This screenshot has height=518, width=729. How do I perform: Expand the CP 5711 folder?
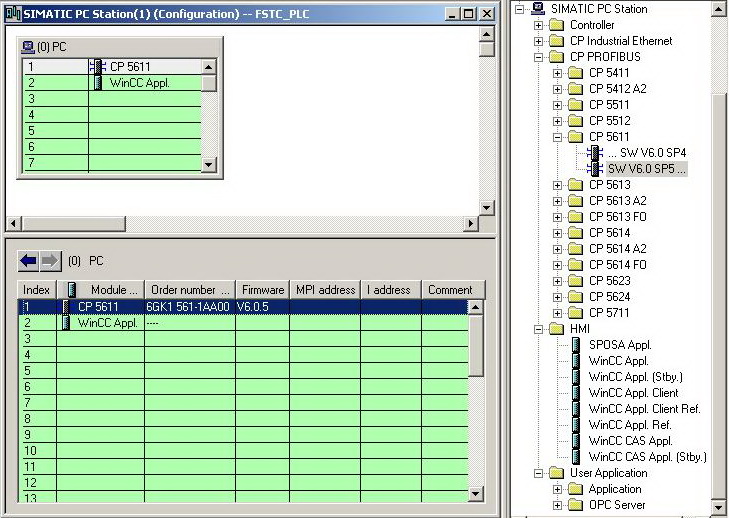(557, 313)
